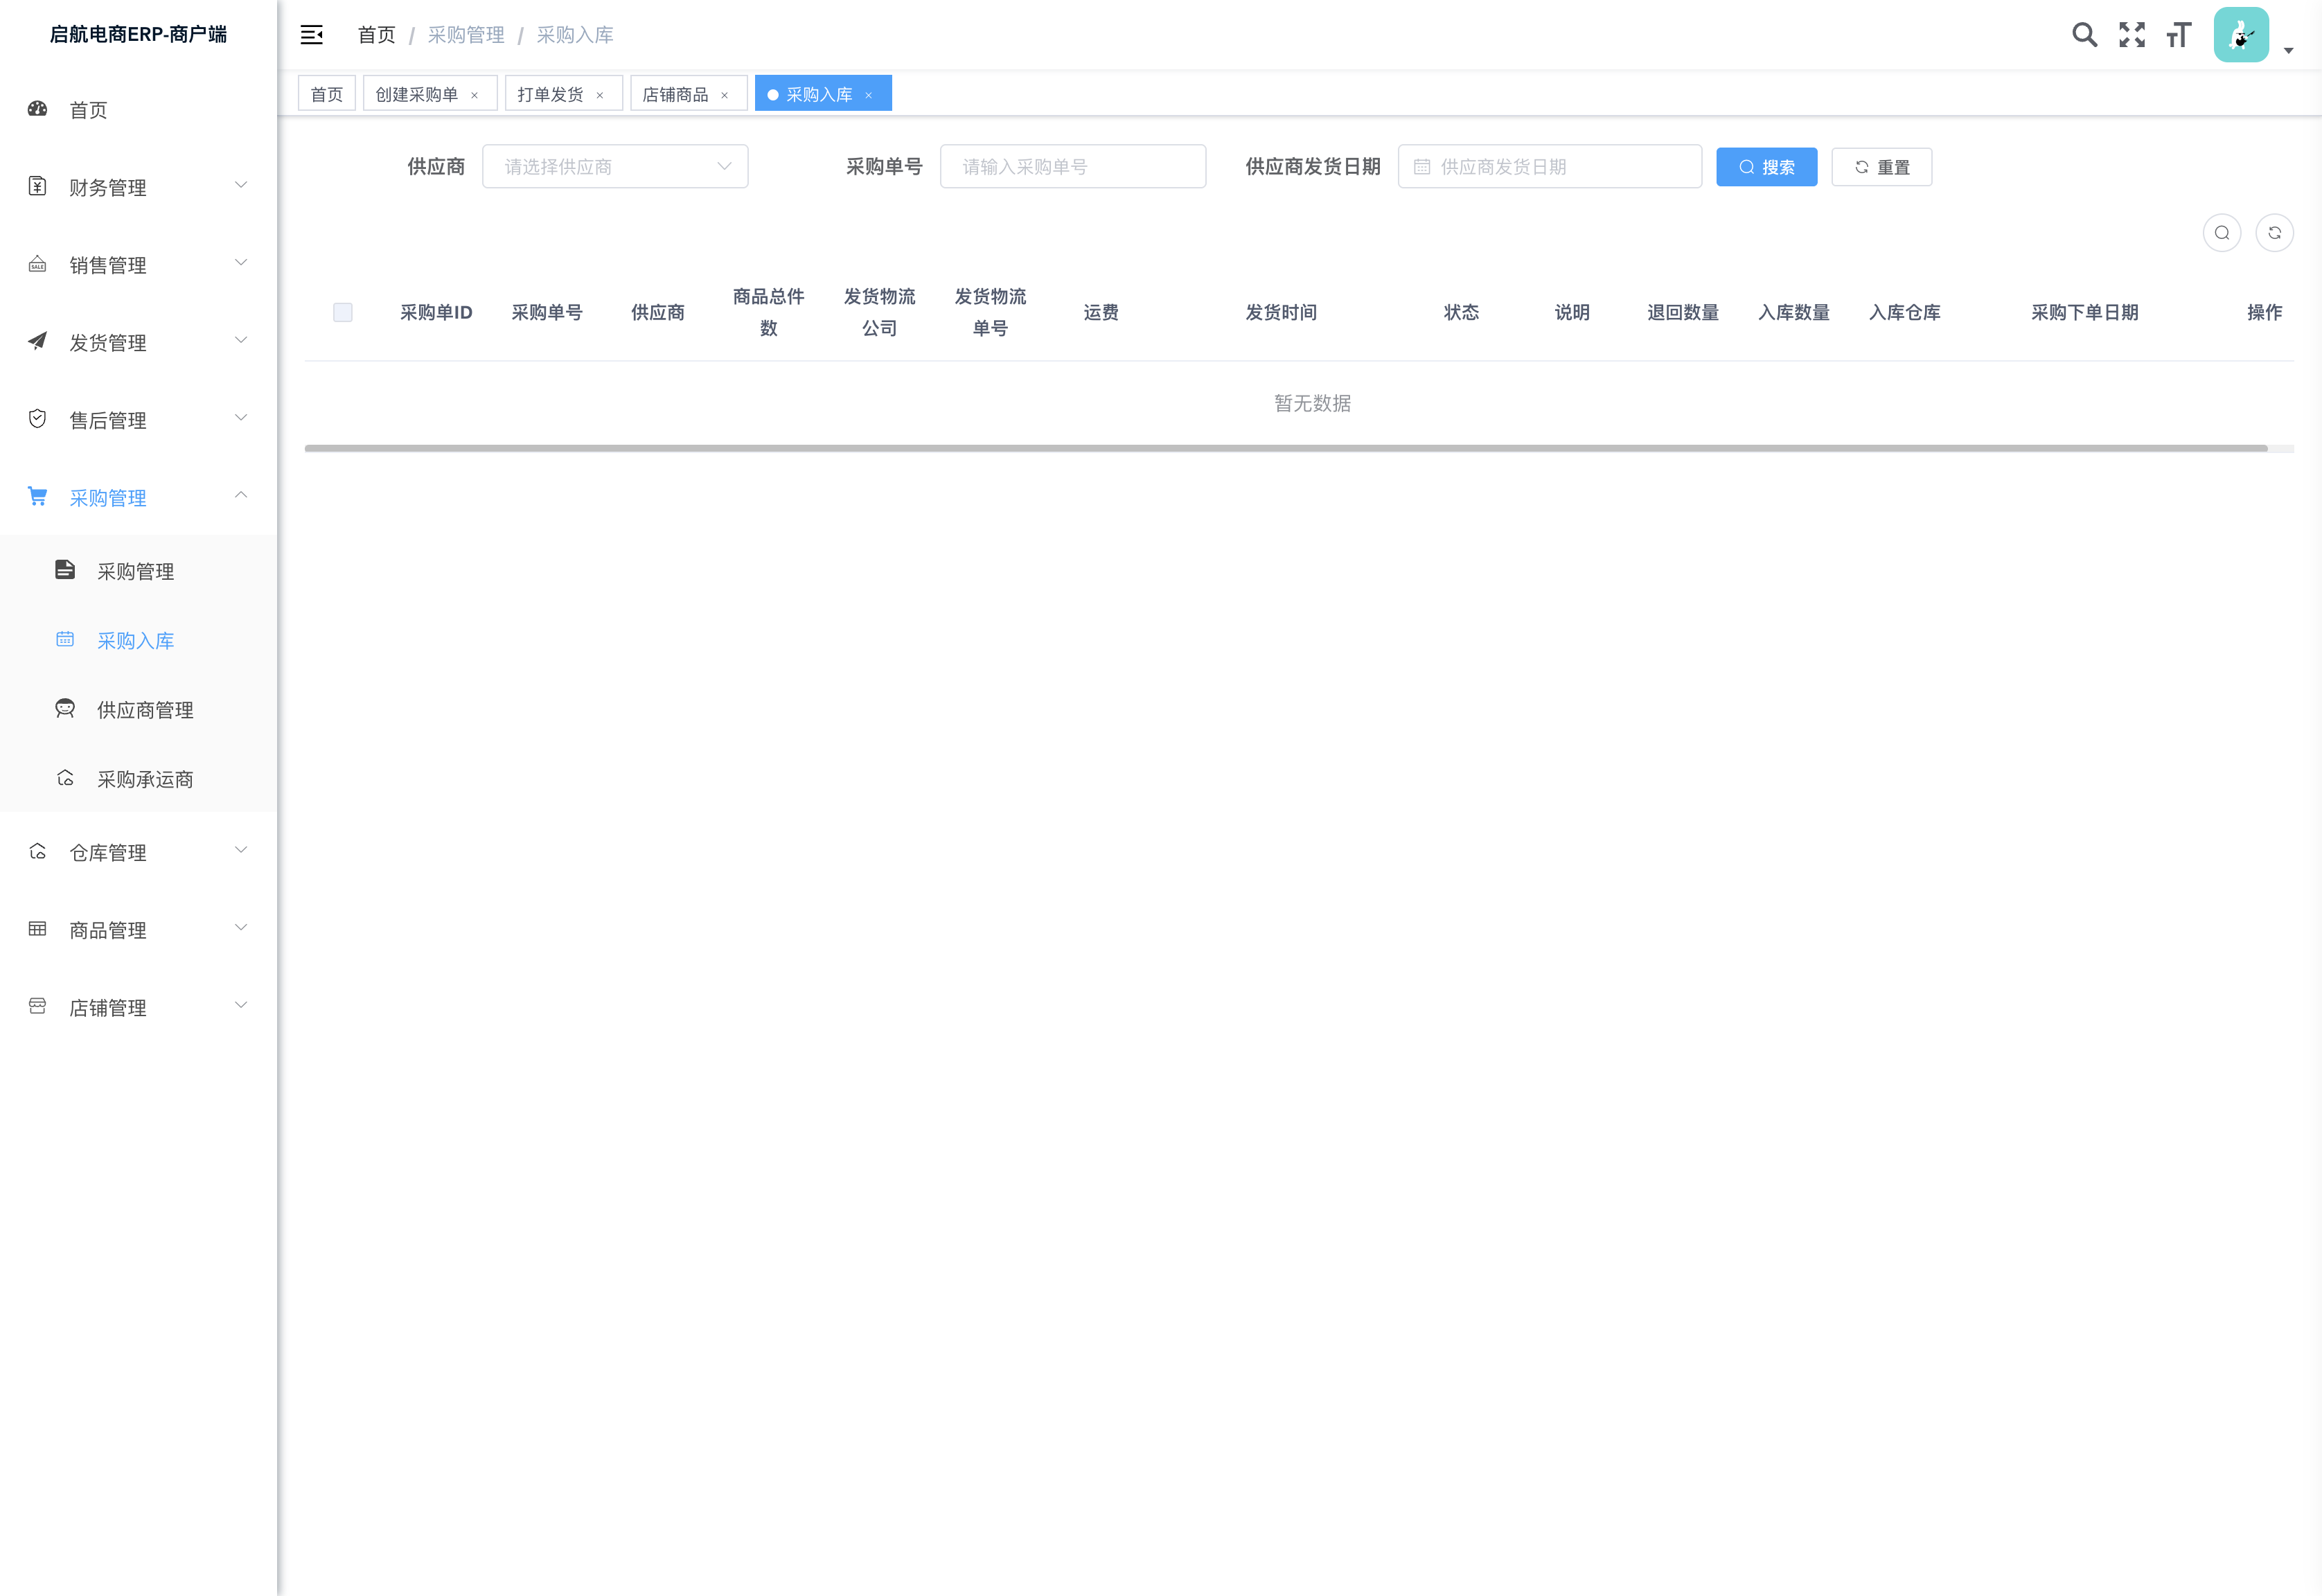
Task: Click the table horizontal scrollbar
Action: pyautogui.click(x=1285, y=448)
